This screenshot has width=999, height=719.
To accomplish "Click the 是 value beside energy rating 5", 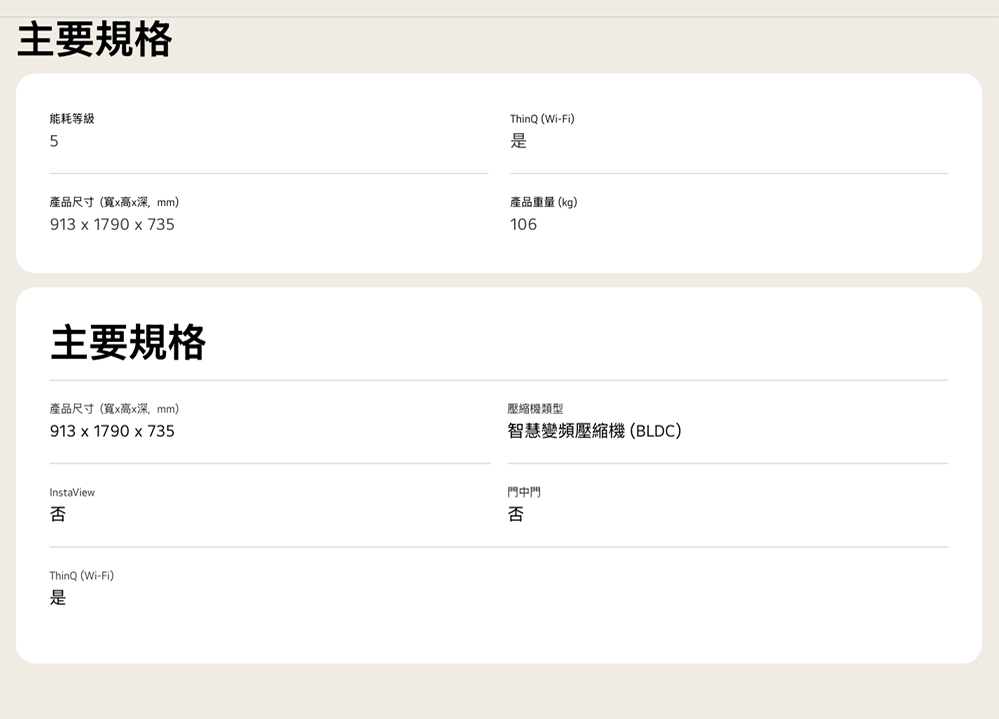I will point(518,142).
